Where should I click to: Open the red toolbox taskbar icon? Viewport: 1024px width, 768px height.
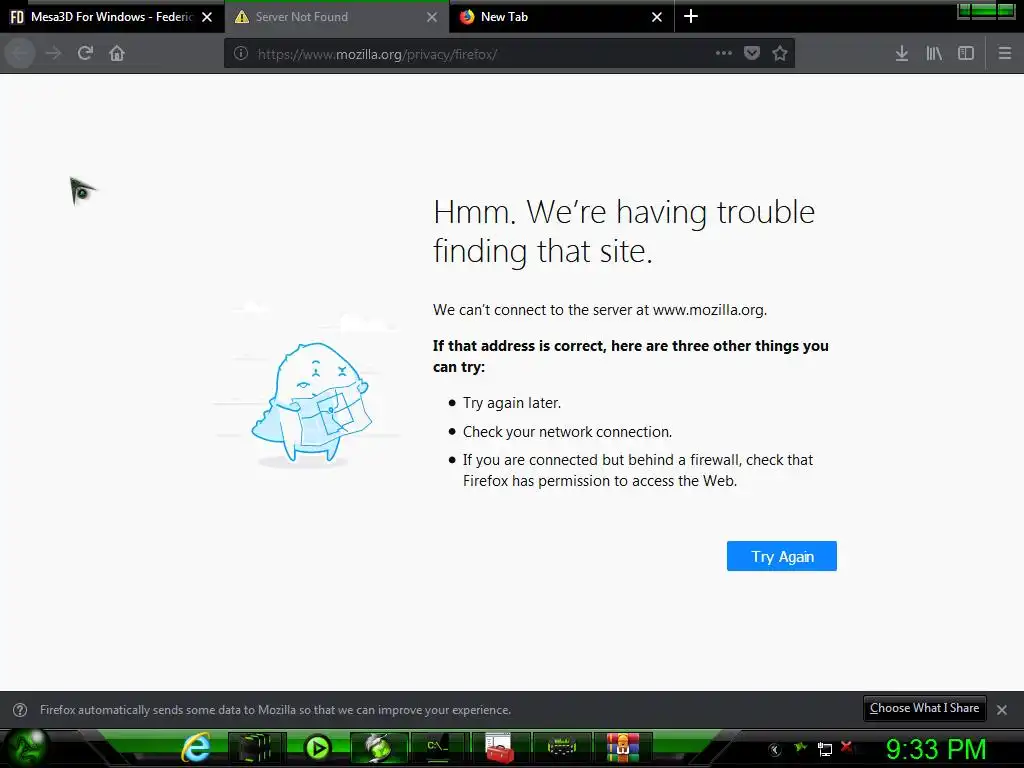(x=500, y=748)
